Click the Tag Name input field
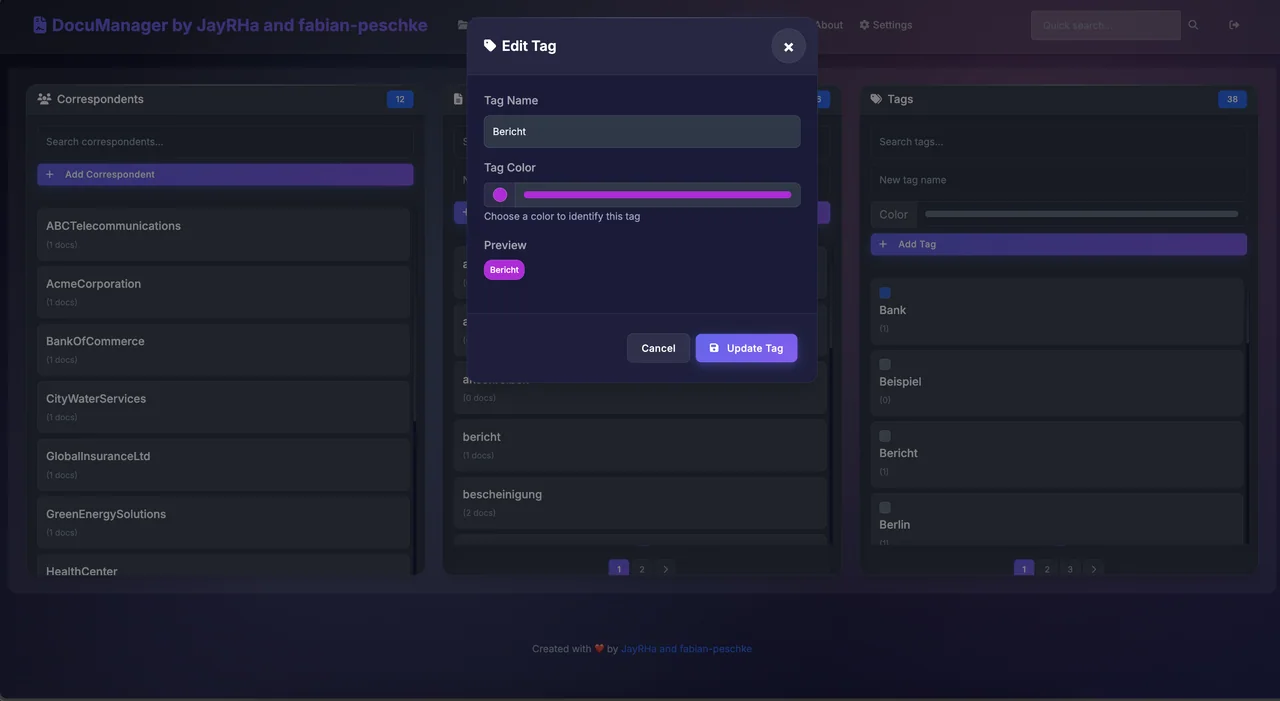Viewport: 1280px width, 701px height. pos(642,131)
